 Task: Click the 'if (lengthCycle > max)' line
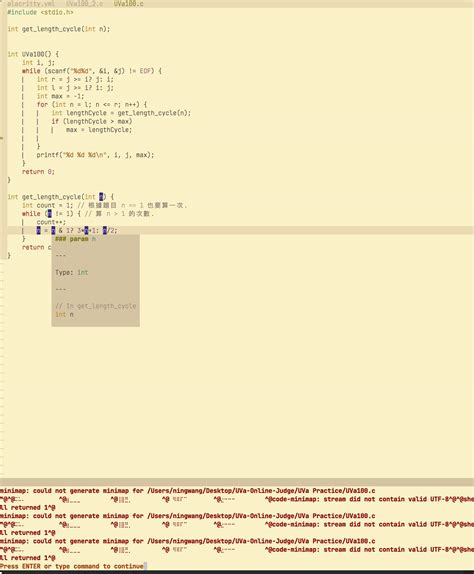point(92,122)
